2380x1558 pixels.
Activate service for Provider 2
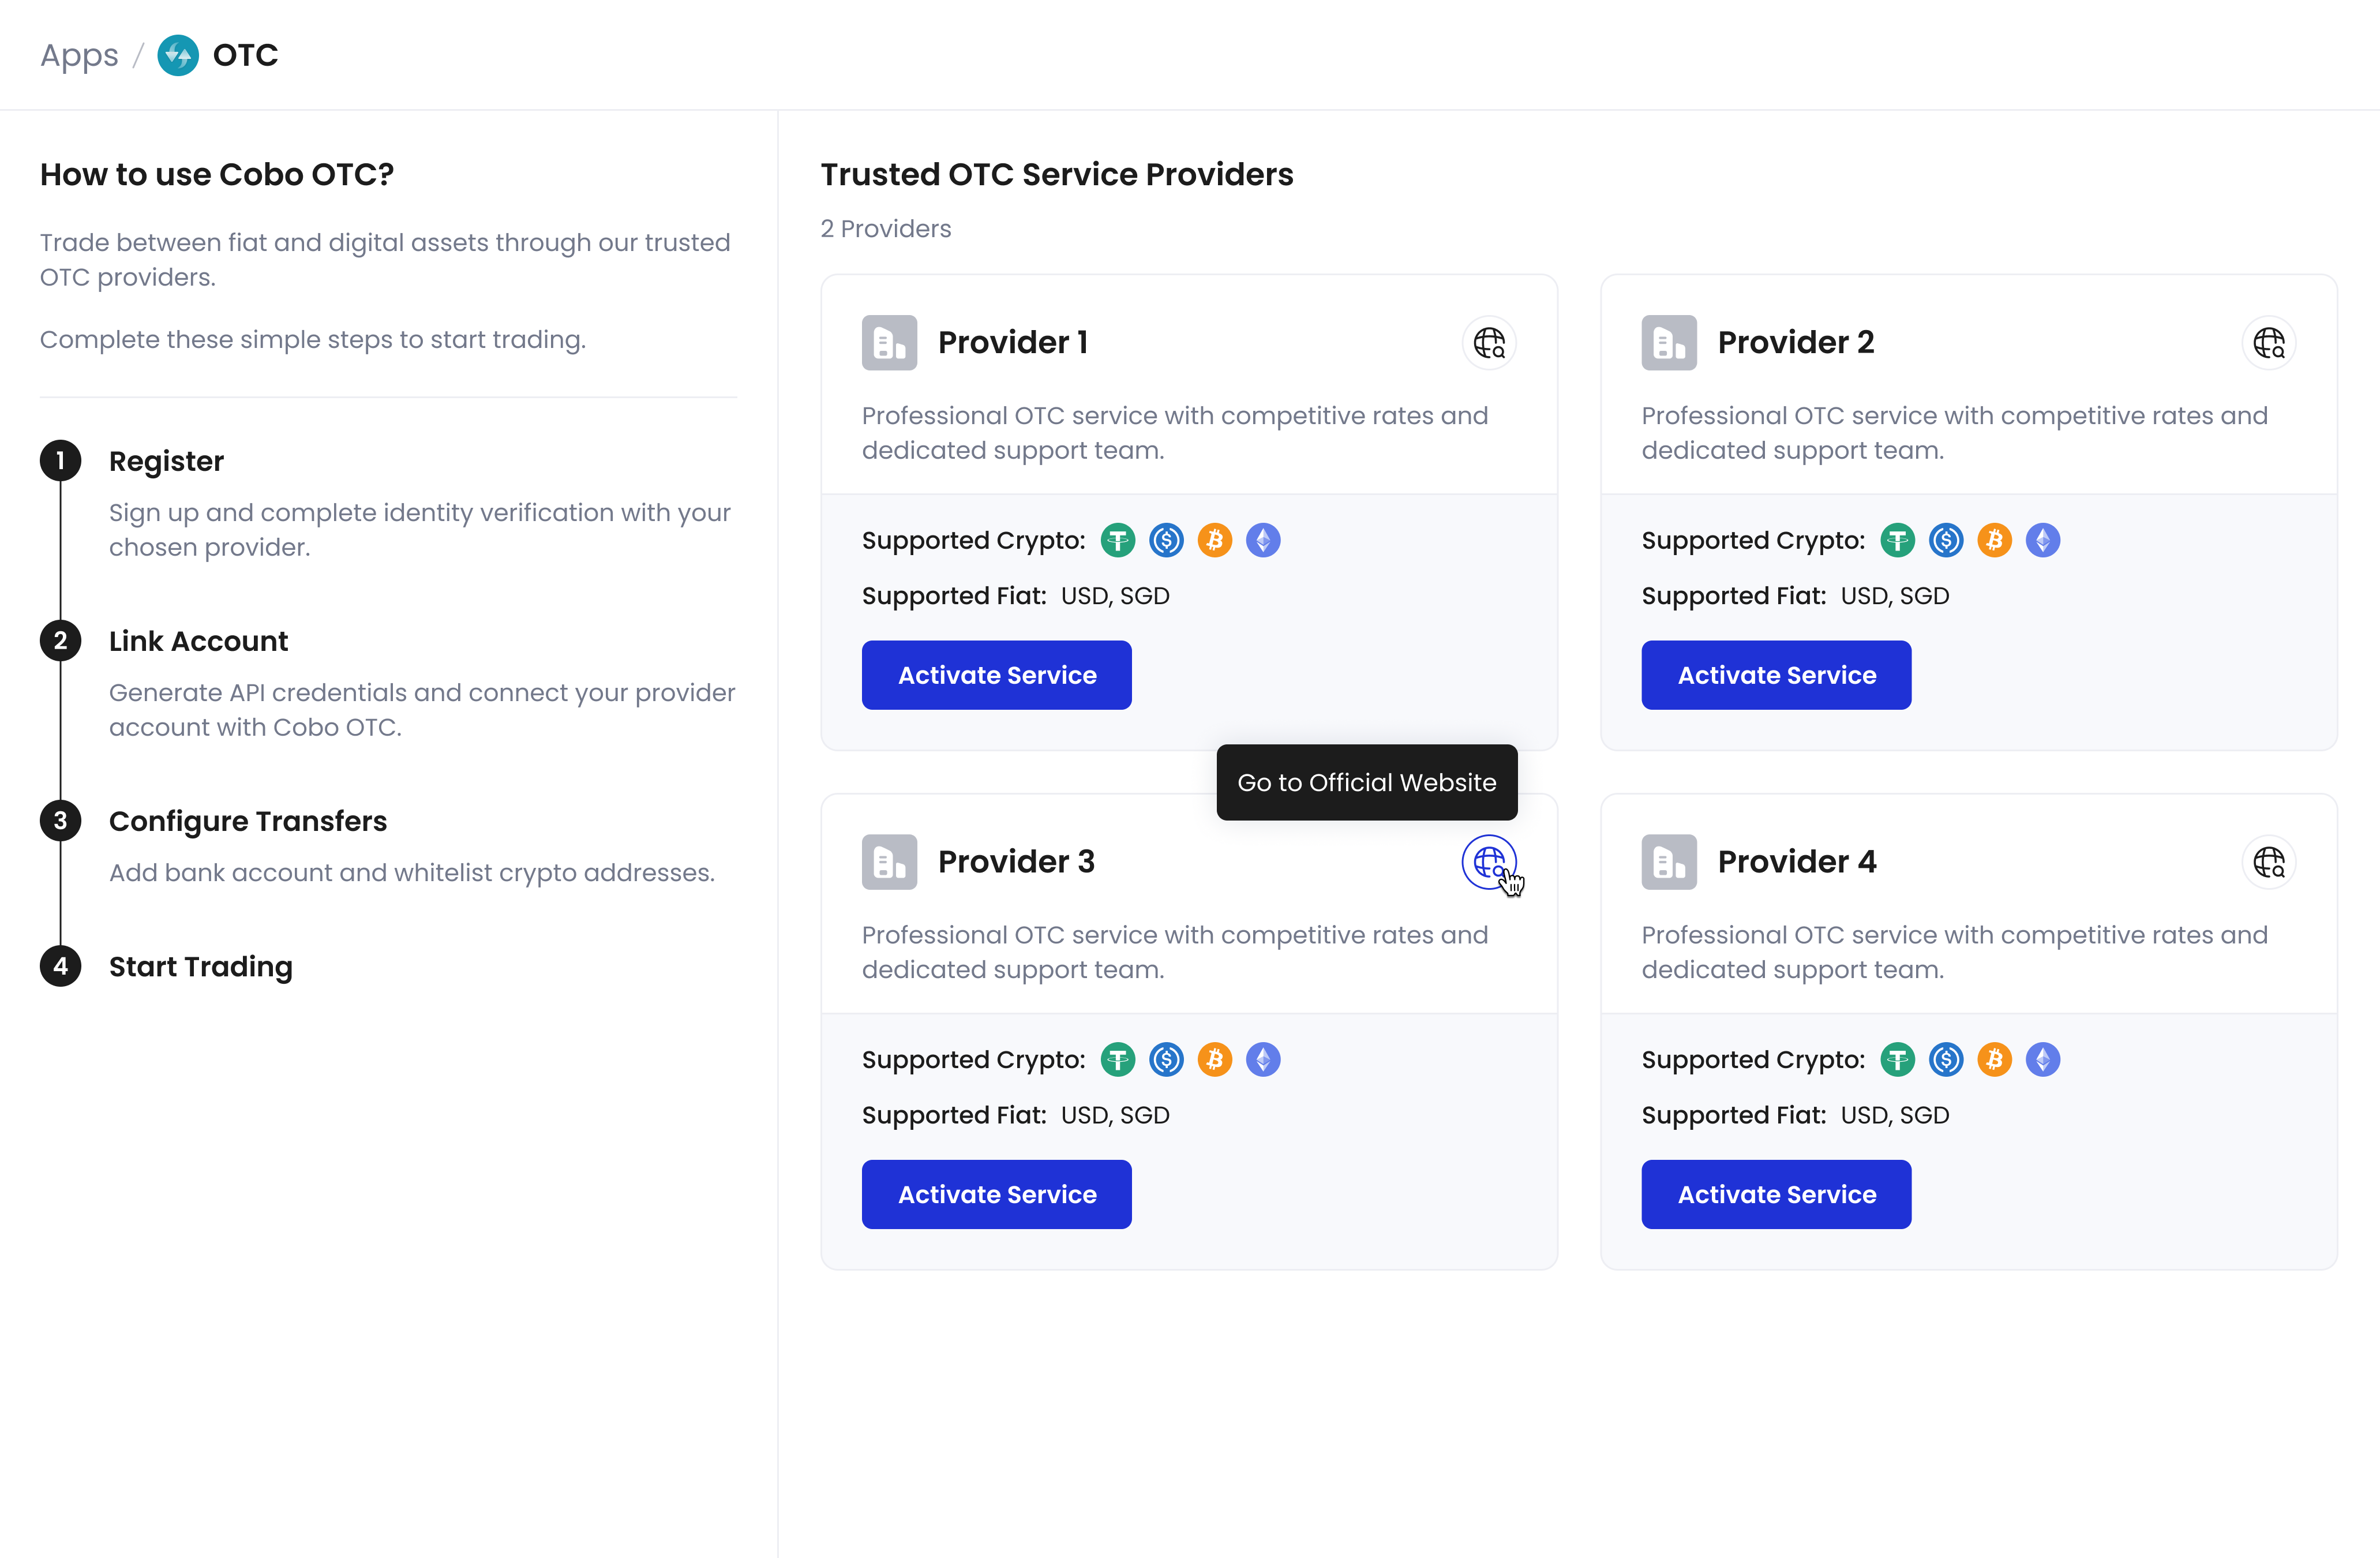(1776, 674)
